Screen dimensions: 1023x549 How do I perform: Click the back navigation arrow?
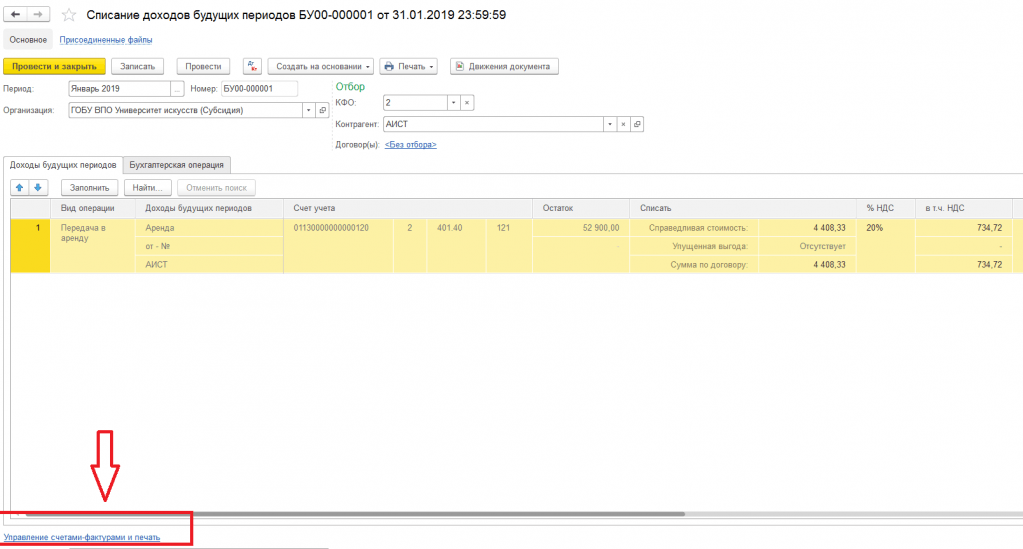point(15,15)
